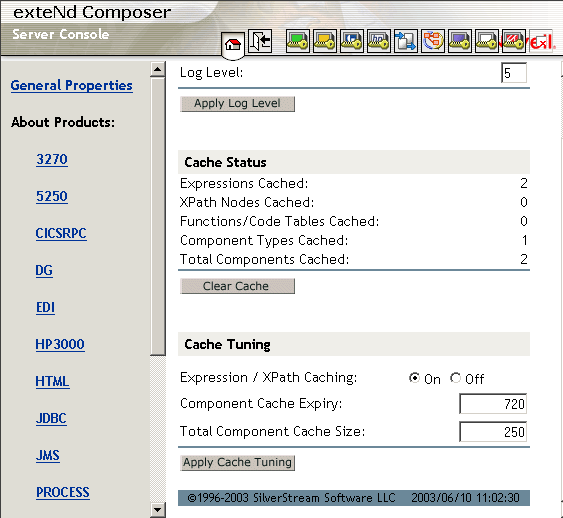Click the 'Cache Status' section heading

coord(225,162)
